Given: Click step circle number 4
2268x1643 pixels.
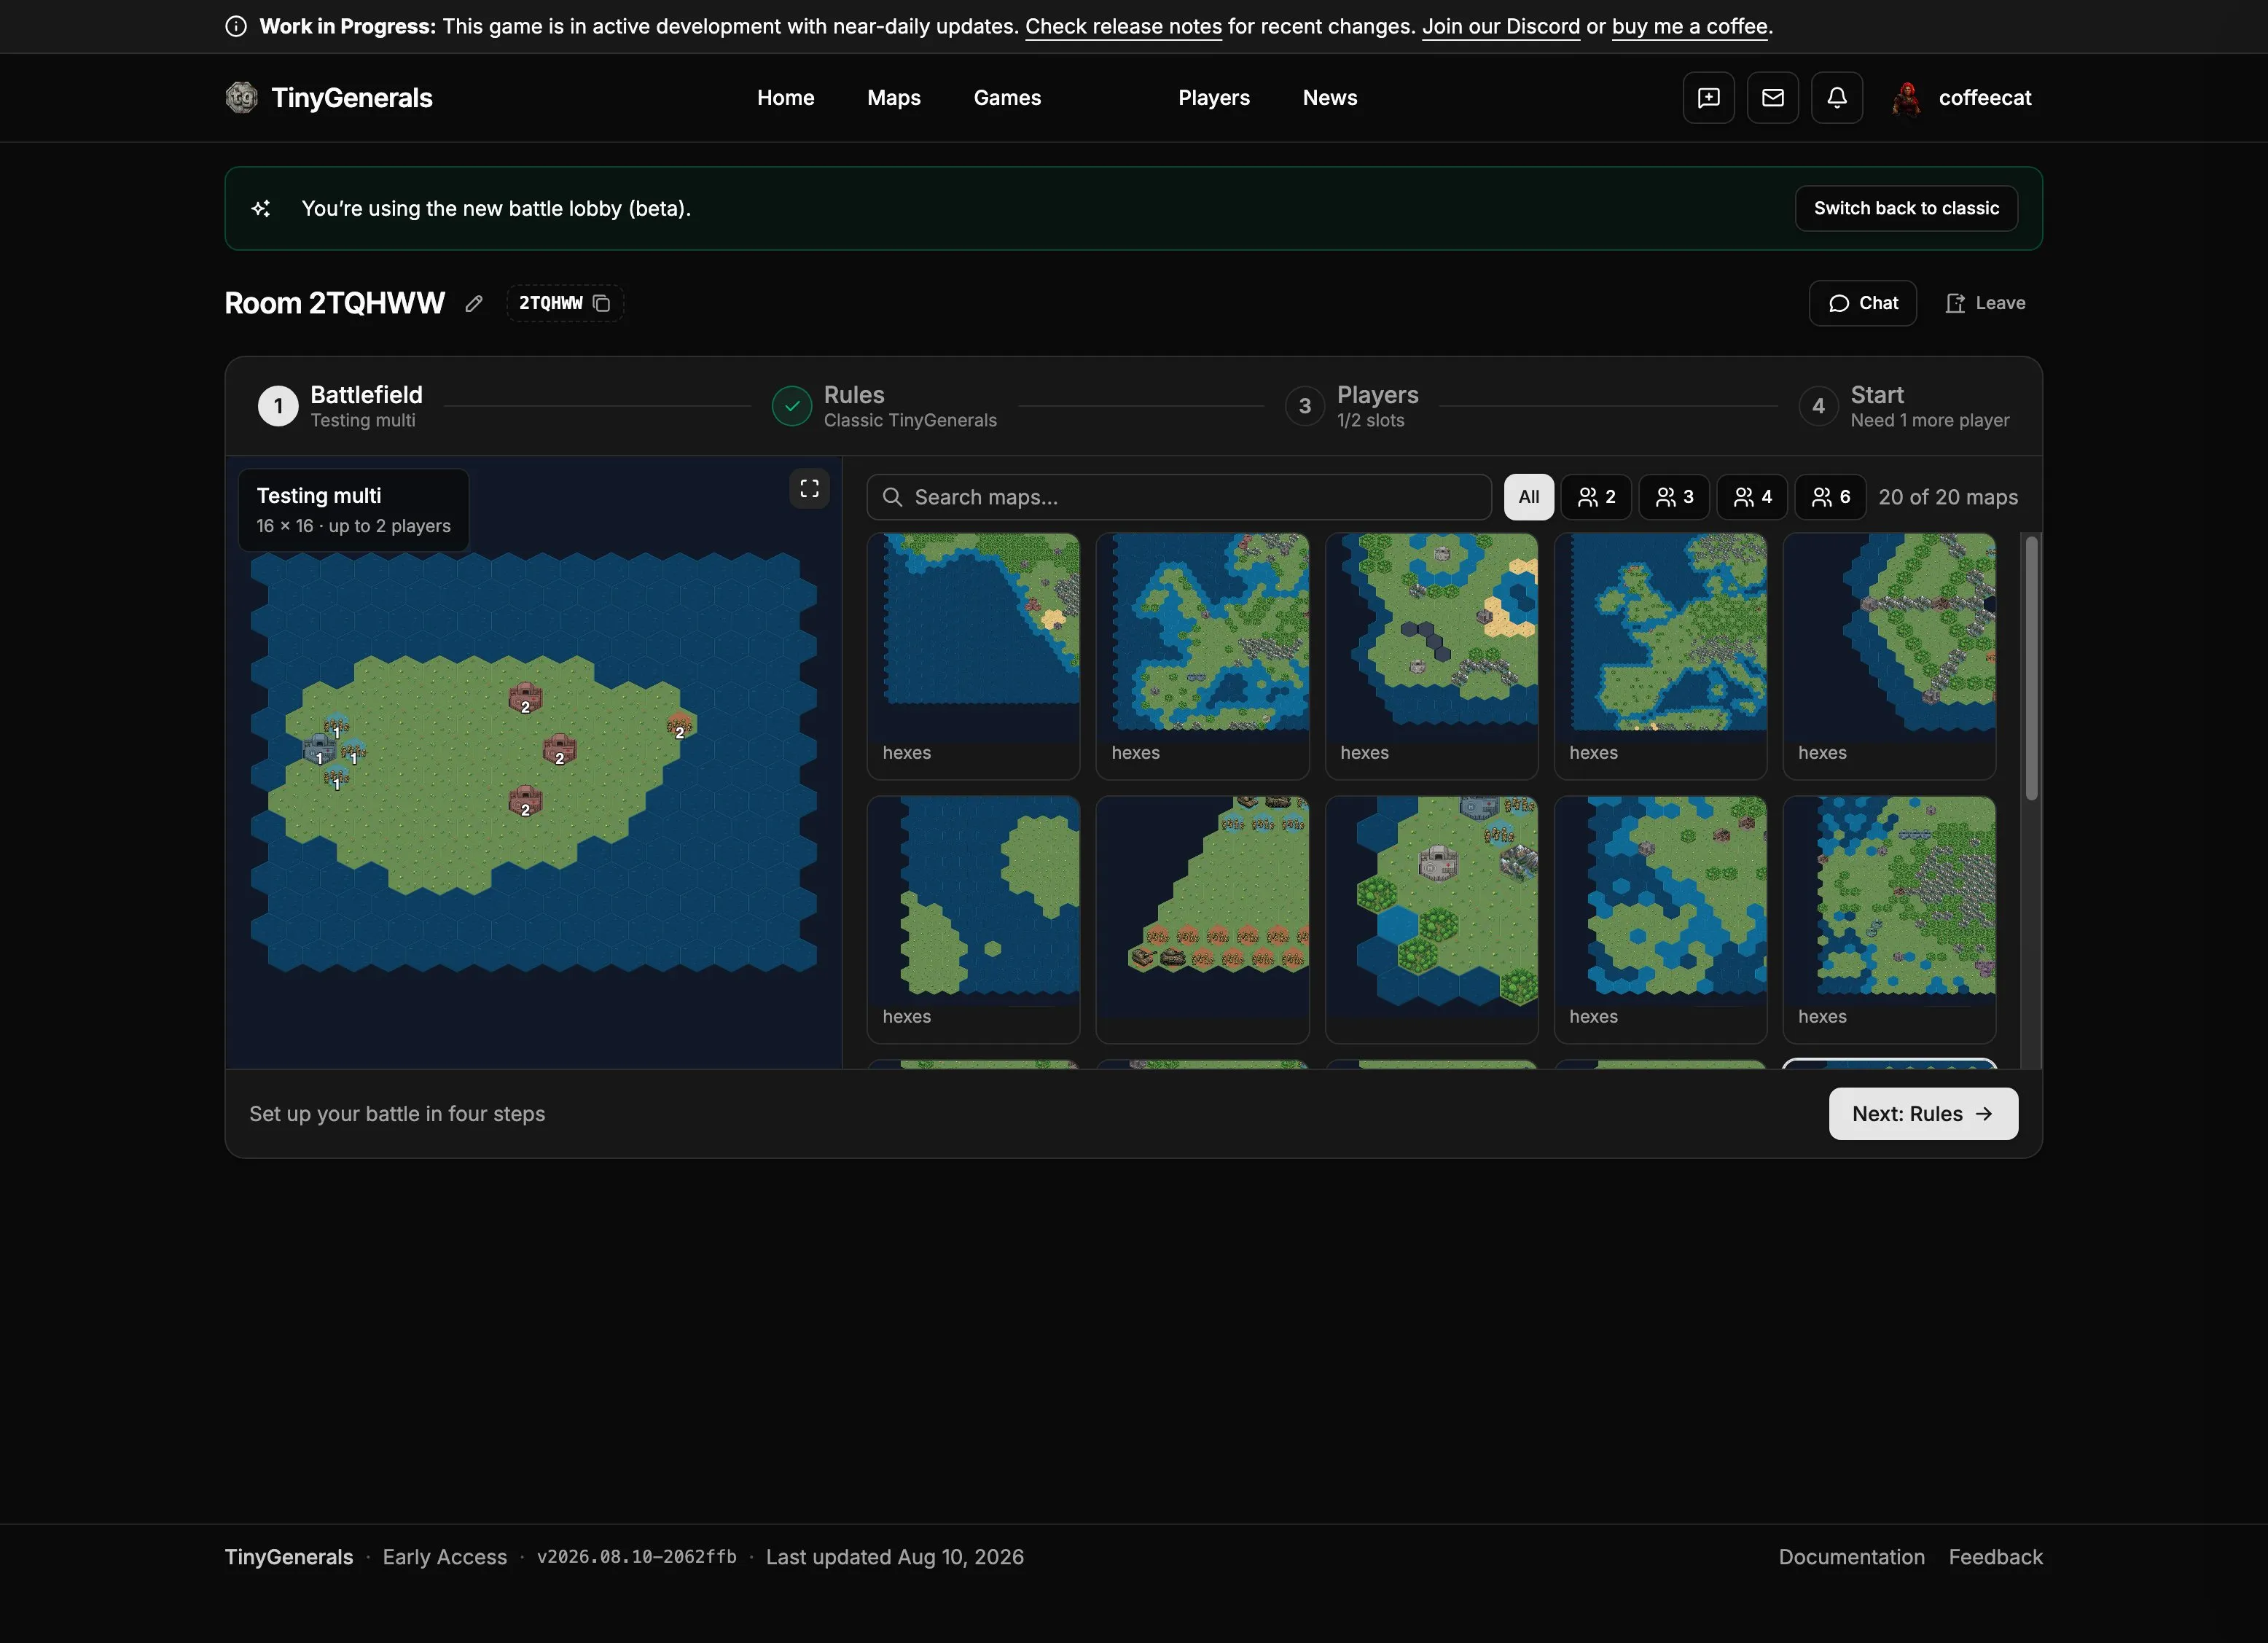Looking at the screenshot, I should tap(1818, 406).
